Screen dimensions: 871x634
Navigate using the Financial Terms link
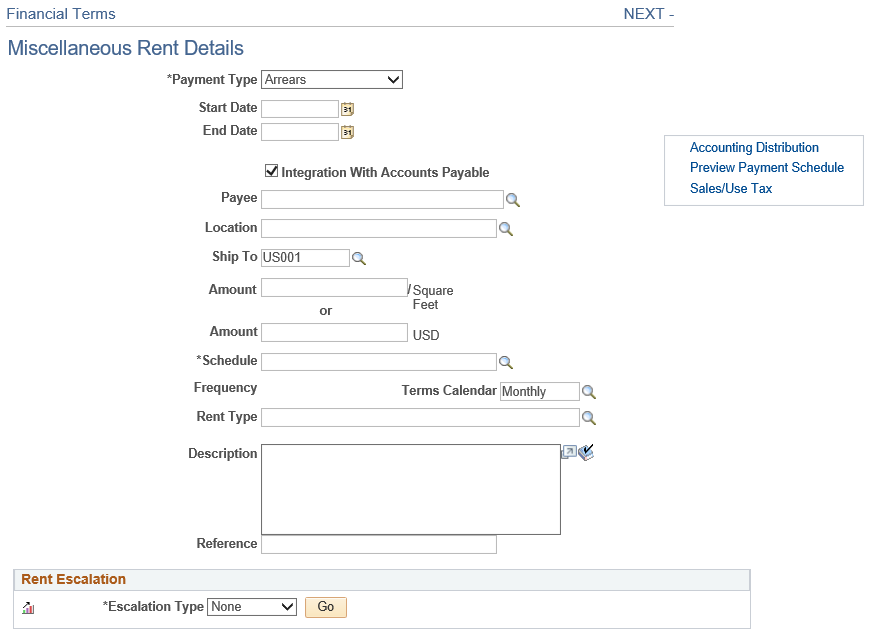click(61, 14)
